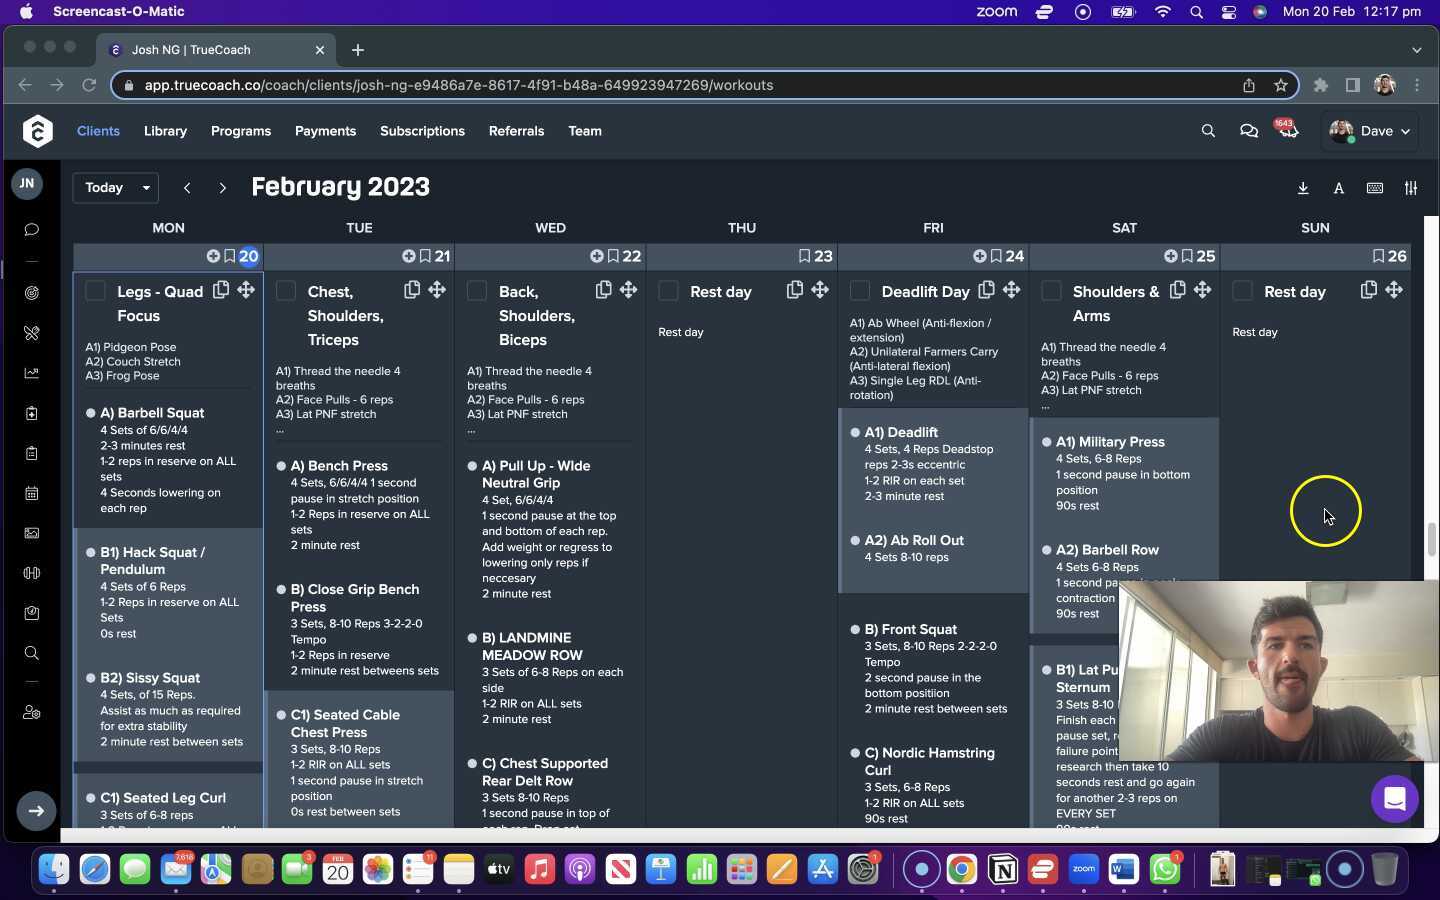Select the goals target icon in the sidebar
This screenshot has height=900, width=1440.
coord(32,293)
